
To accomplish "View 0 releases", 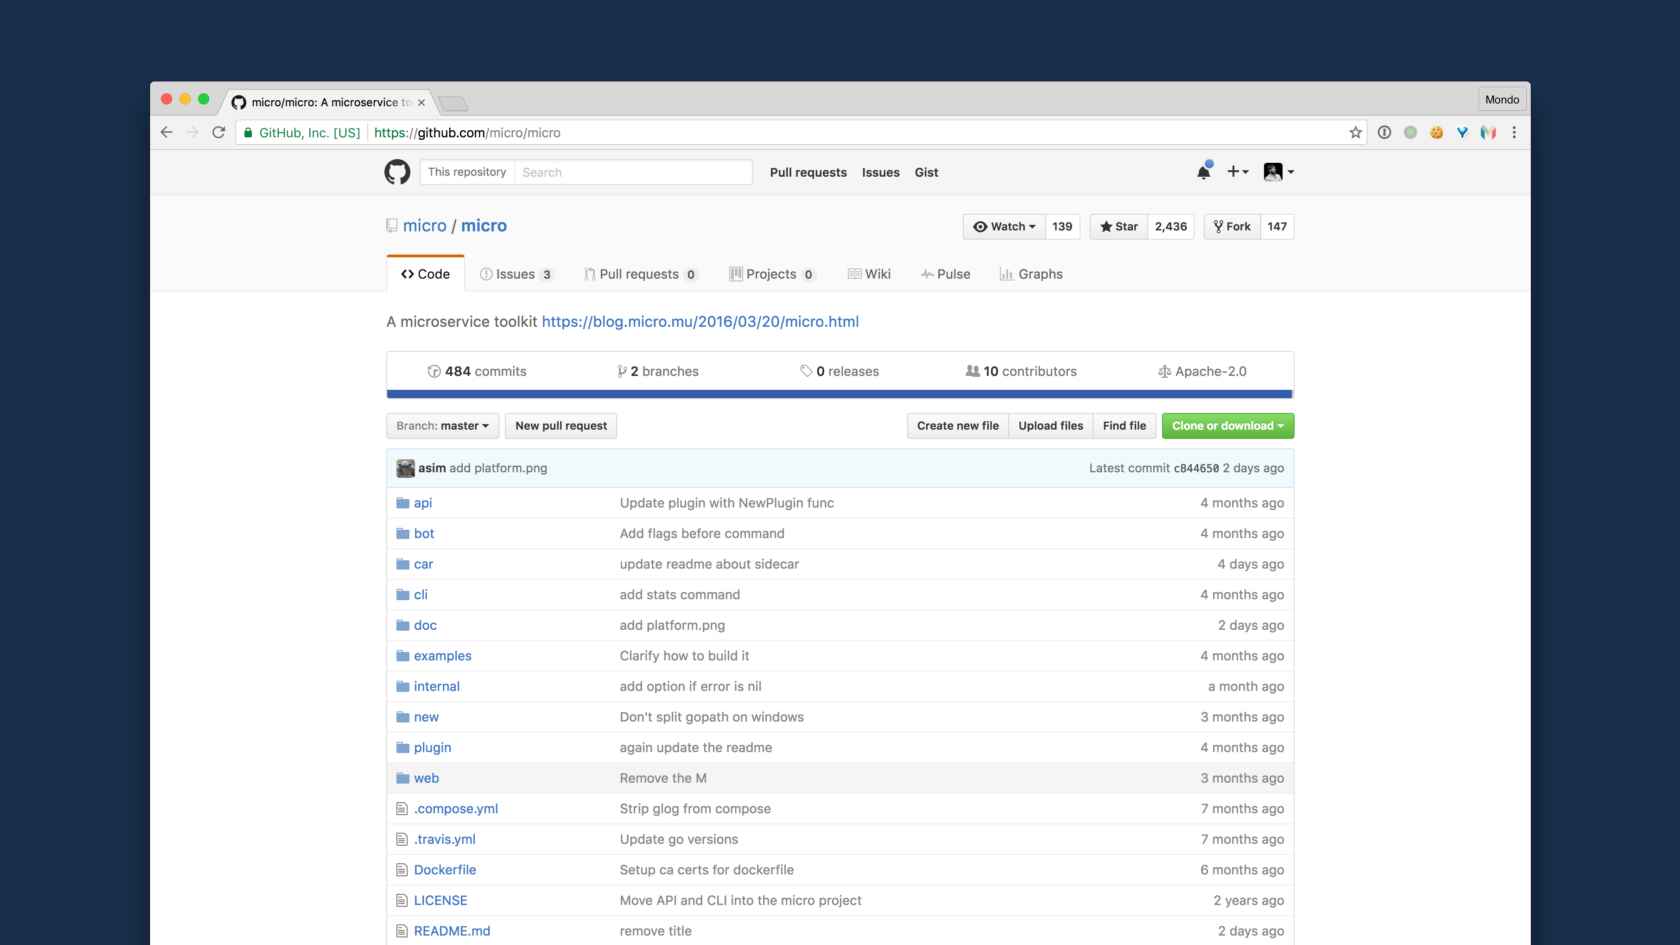I will tap(840, 371).
